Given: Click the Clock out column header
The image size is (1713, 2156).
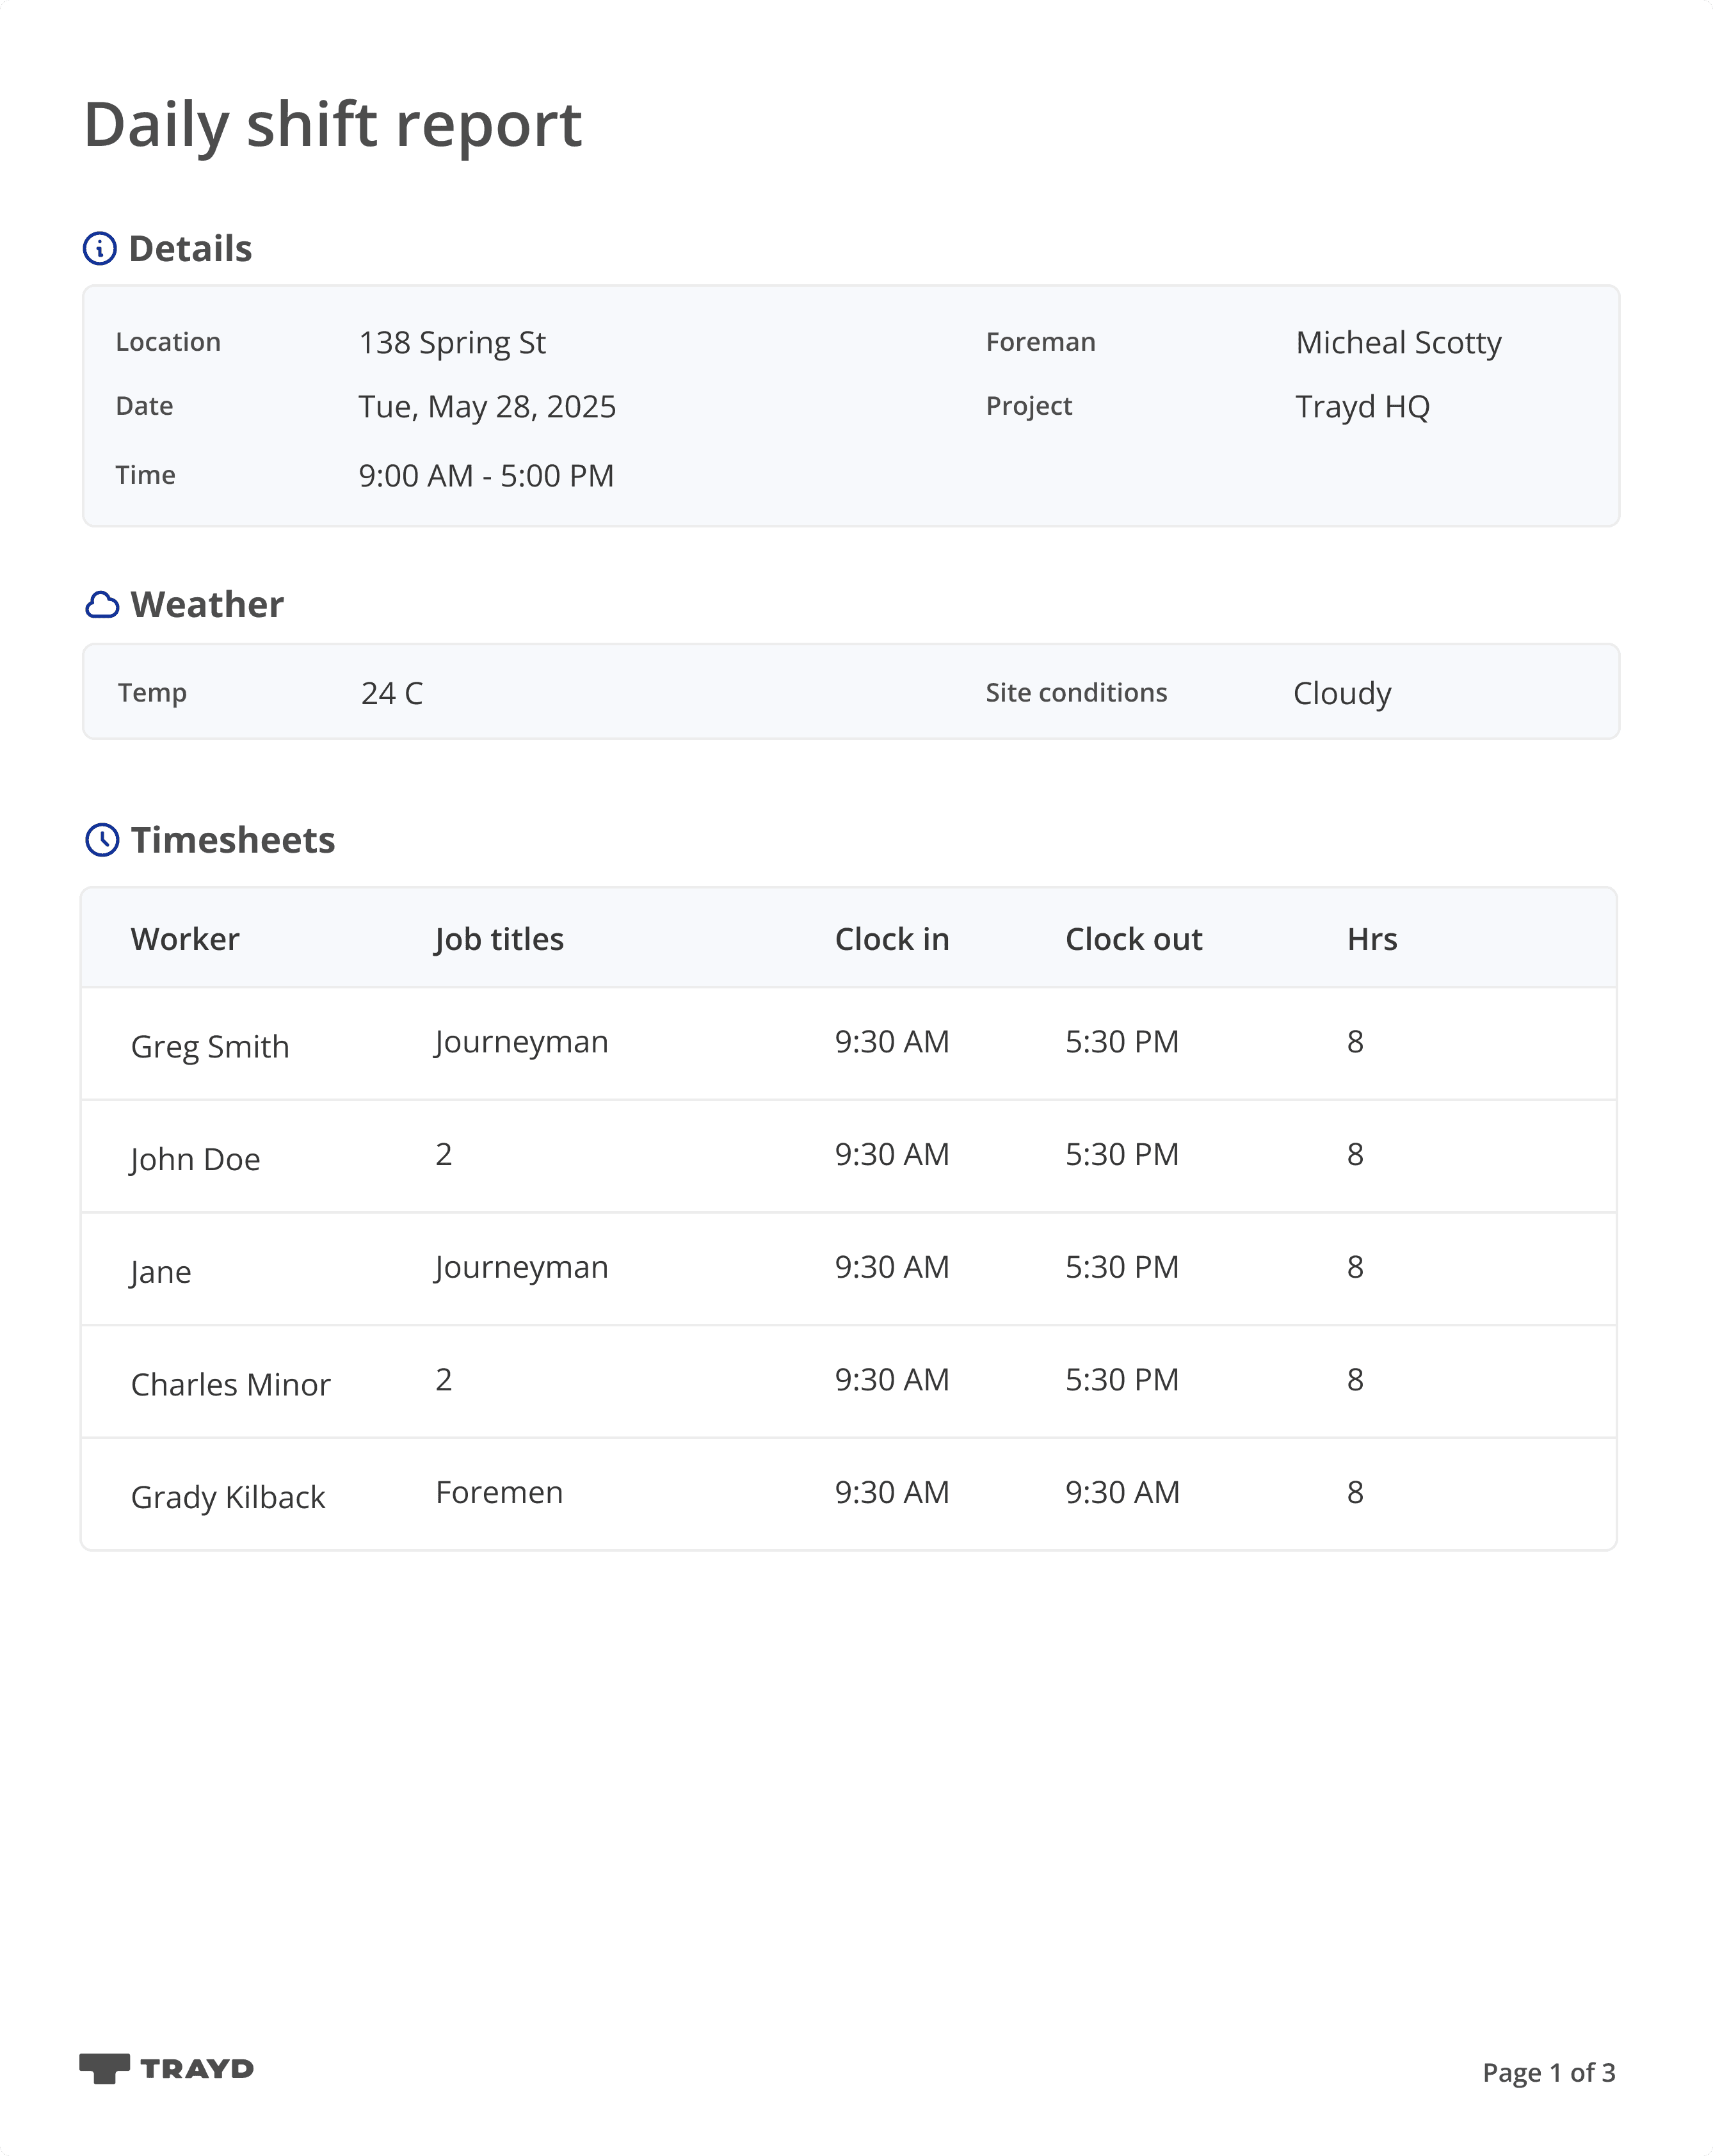Looking at the screenshot, I should tap(1133, 939).
